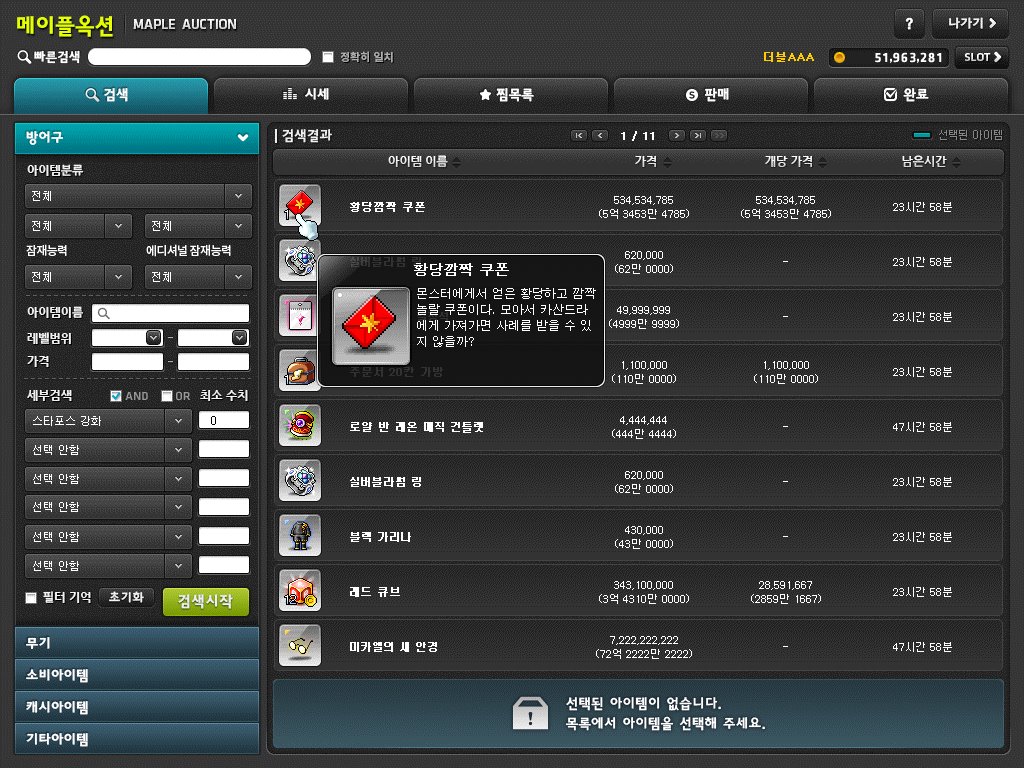Open help with the question mark button
The width and height of the screenshot is (1024, 768).
click(x=908, y=24)
